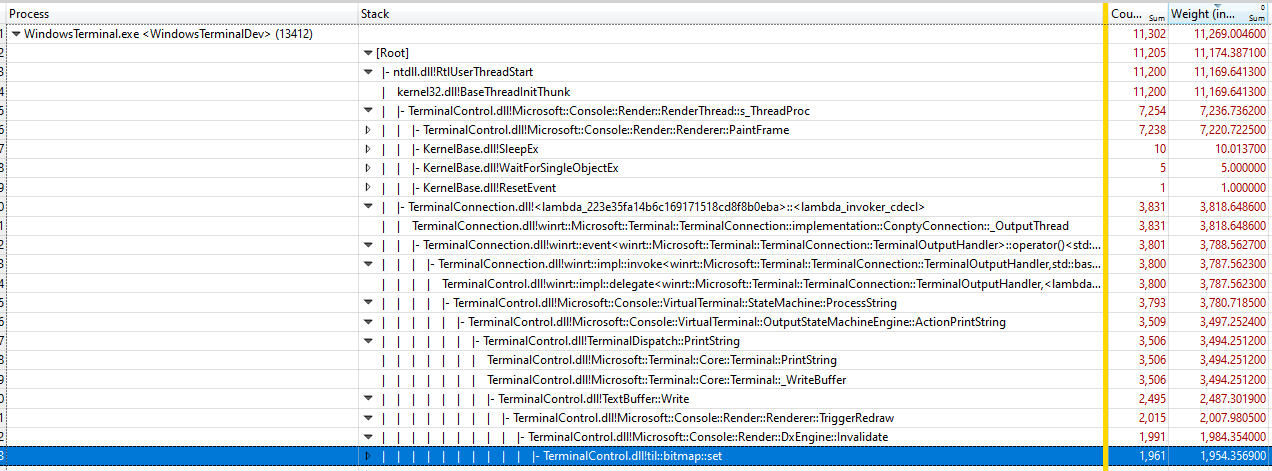Click count value 3,793
1272x471 pixels.
(1152, 303)
